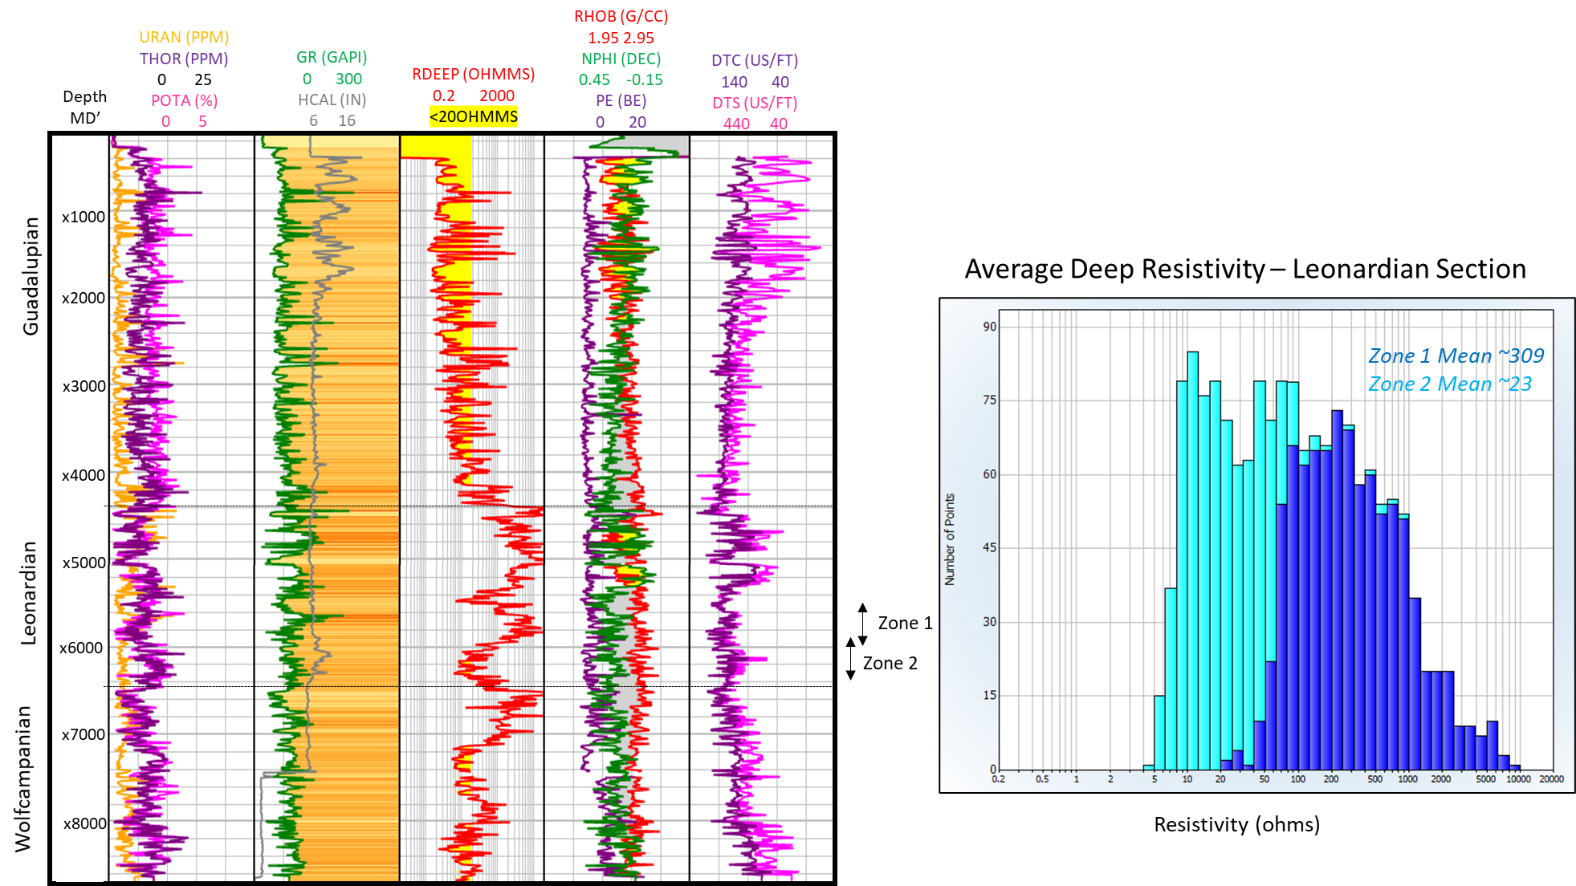Image resolution: width=1576 pixels, height=886 pixels.
Task: Click the POTA (%) label
Action: point(184,100)
